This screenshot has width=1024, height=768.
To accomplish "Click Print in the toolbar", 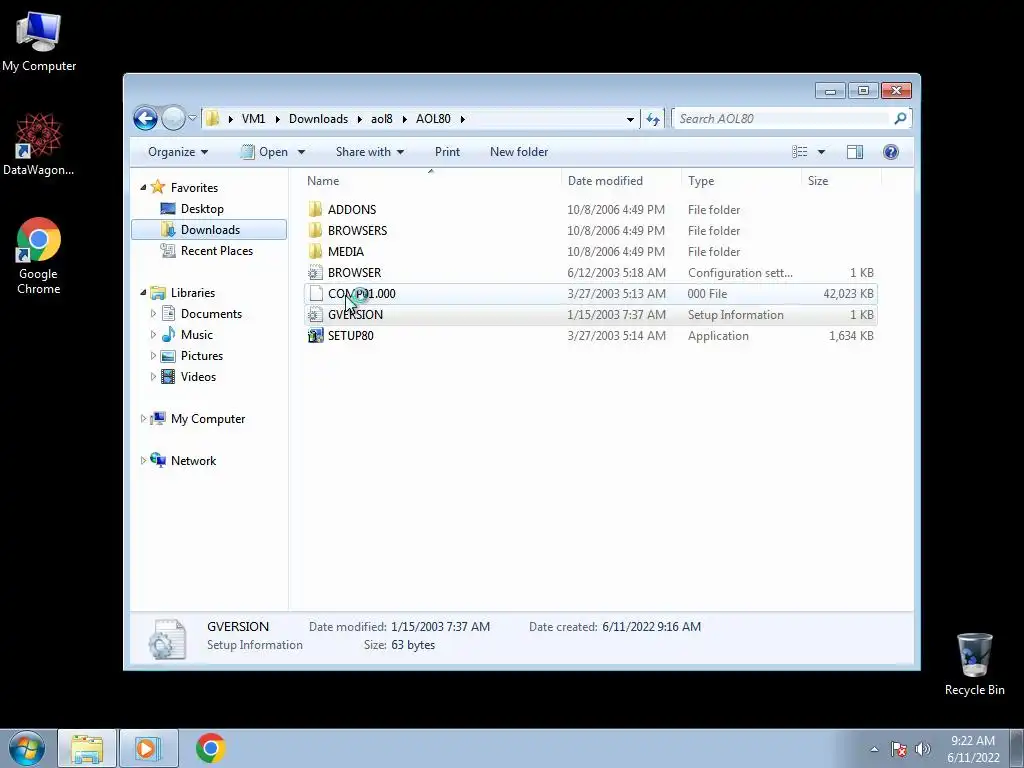I will coord(447,152).
